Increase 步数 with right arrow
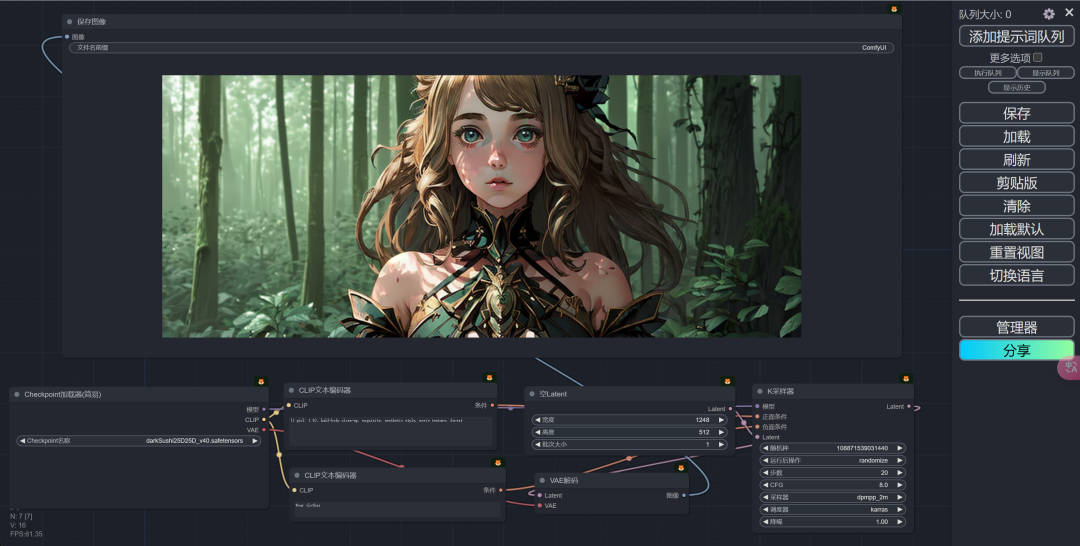The height and width of the screenshot is (546, 1080). coord(900,472)
